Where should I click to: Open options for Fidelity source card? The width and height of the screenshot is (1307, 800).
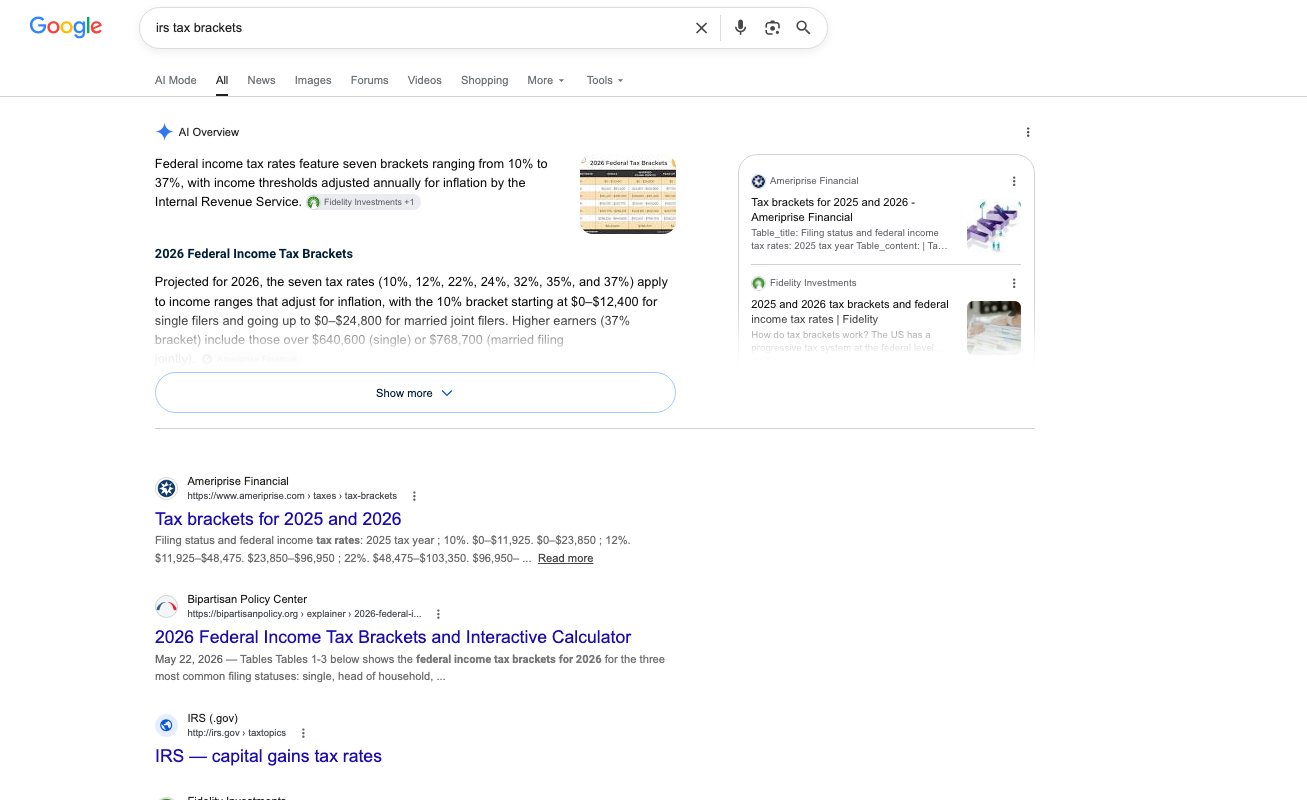pos(1014,283)
